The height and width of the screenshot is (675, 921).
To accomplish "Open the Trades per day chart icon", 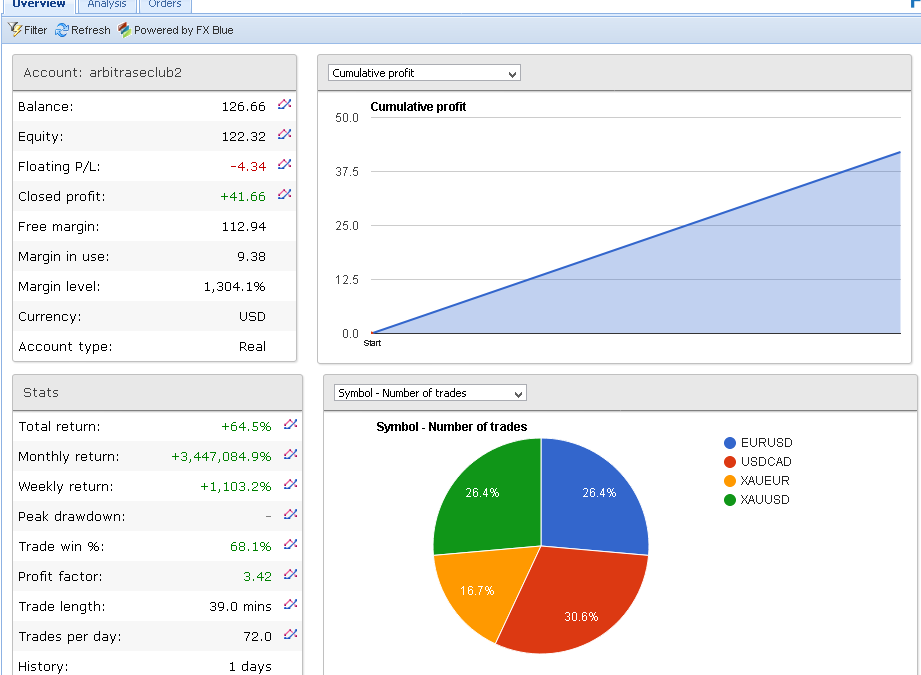I will point(290,635).
